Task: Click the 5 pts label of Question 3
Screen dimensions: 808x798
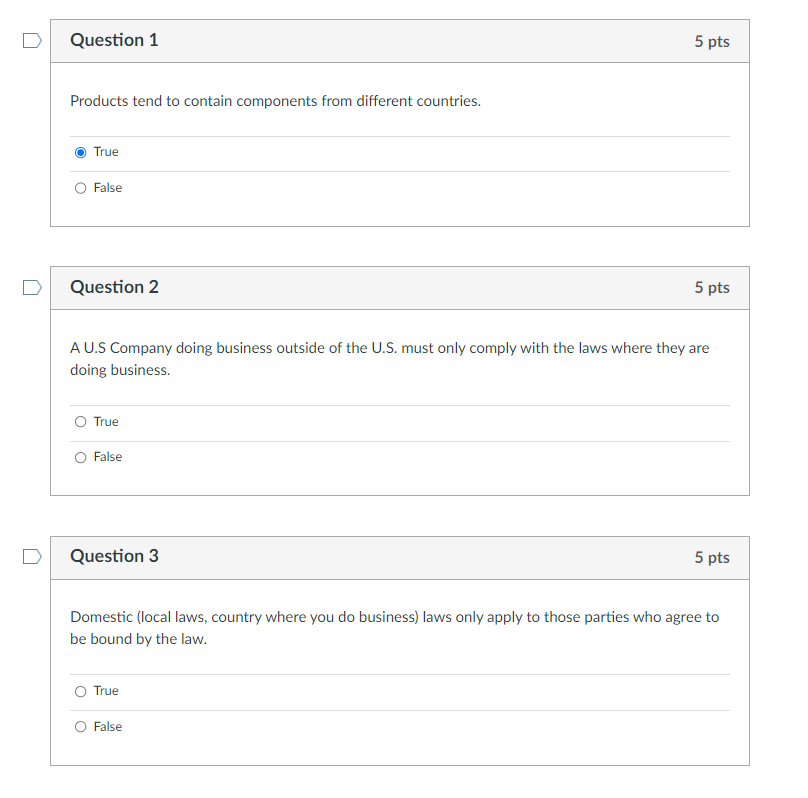Action: [712, 557]
